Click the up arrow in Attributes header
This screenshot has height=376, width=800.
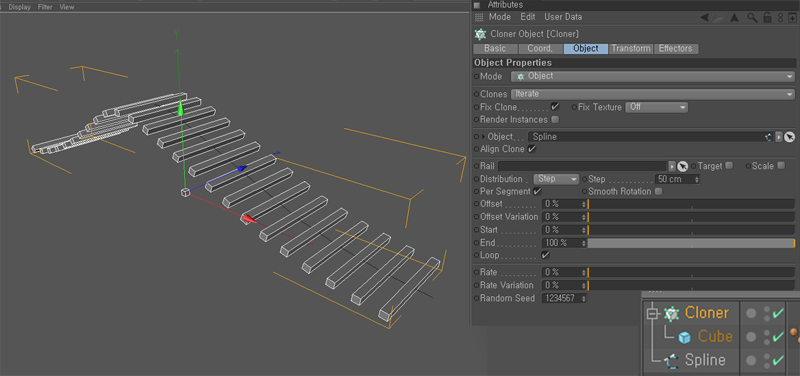pos(734,17)
